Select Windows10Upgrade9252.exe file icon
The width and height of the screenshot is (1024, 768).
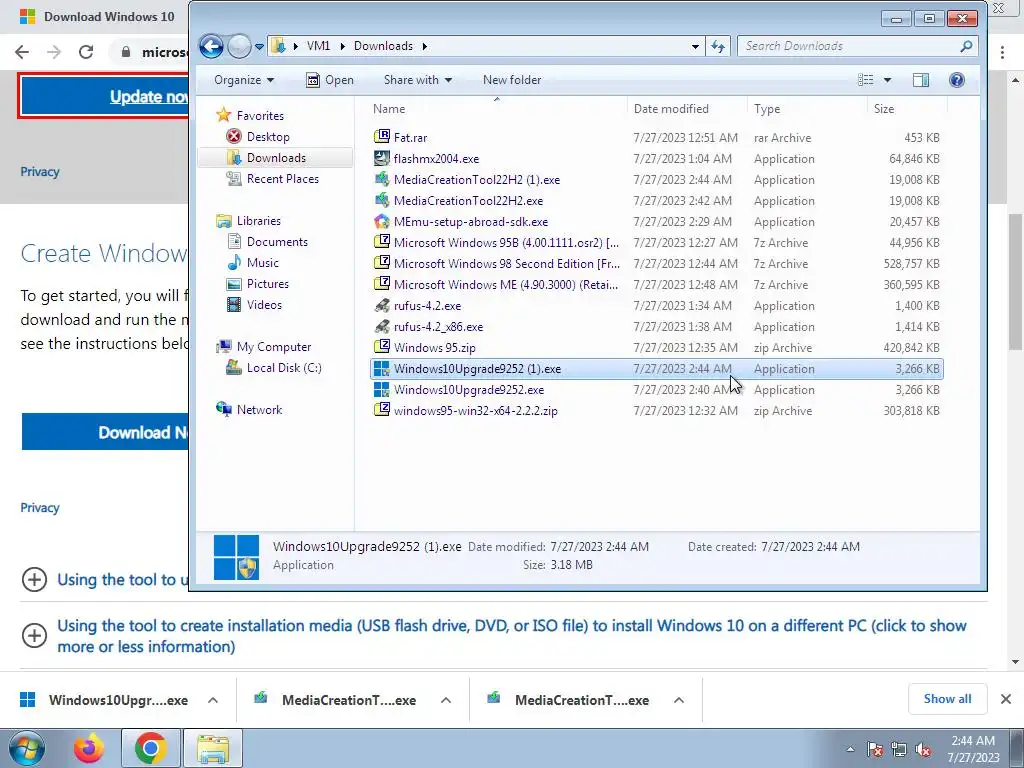381,389
